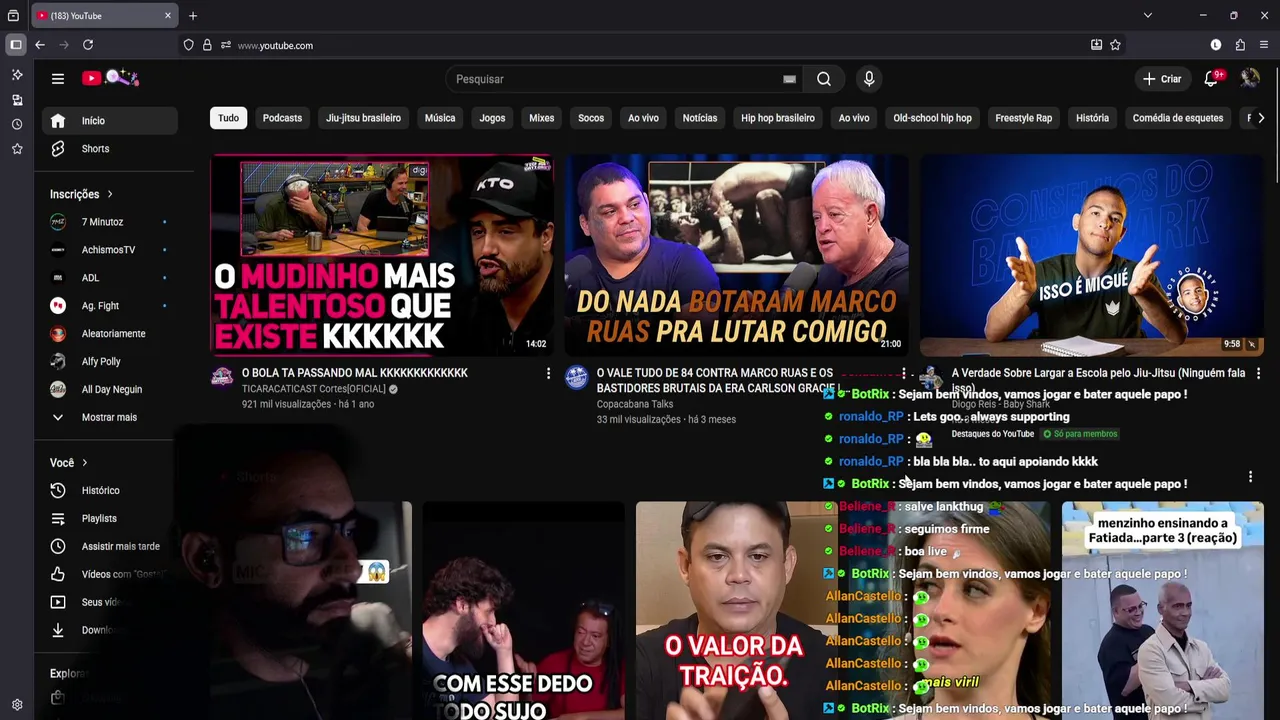Open ADL subscription channel

pyautogui.click(x=110, y=278)
